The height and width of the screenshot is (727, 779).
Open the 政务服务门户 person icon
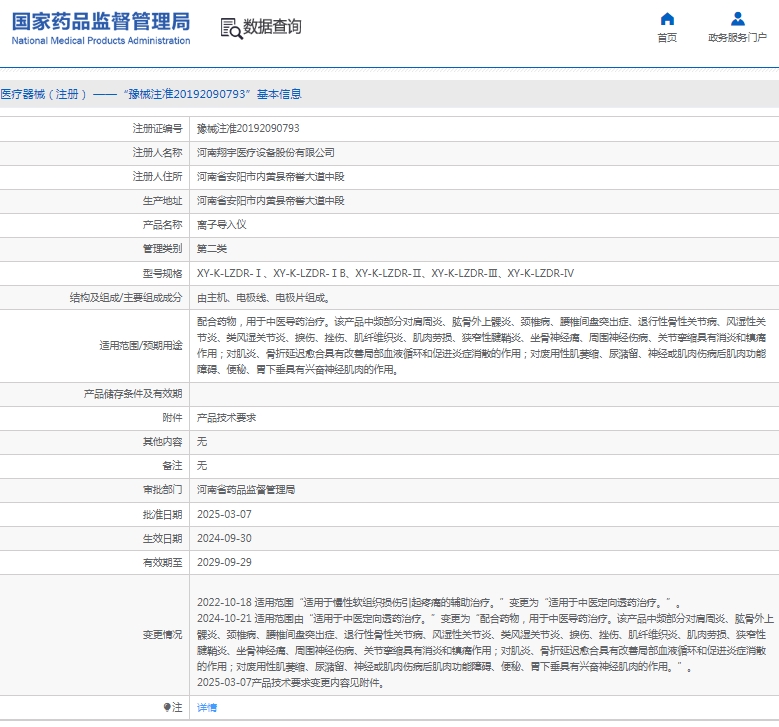point(738,19)
